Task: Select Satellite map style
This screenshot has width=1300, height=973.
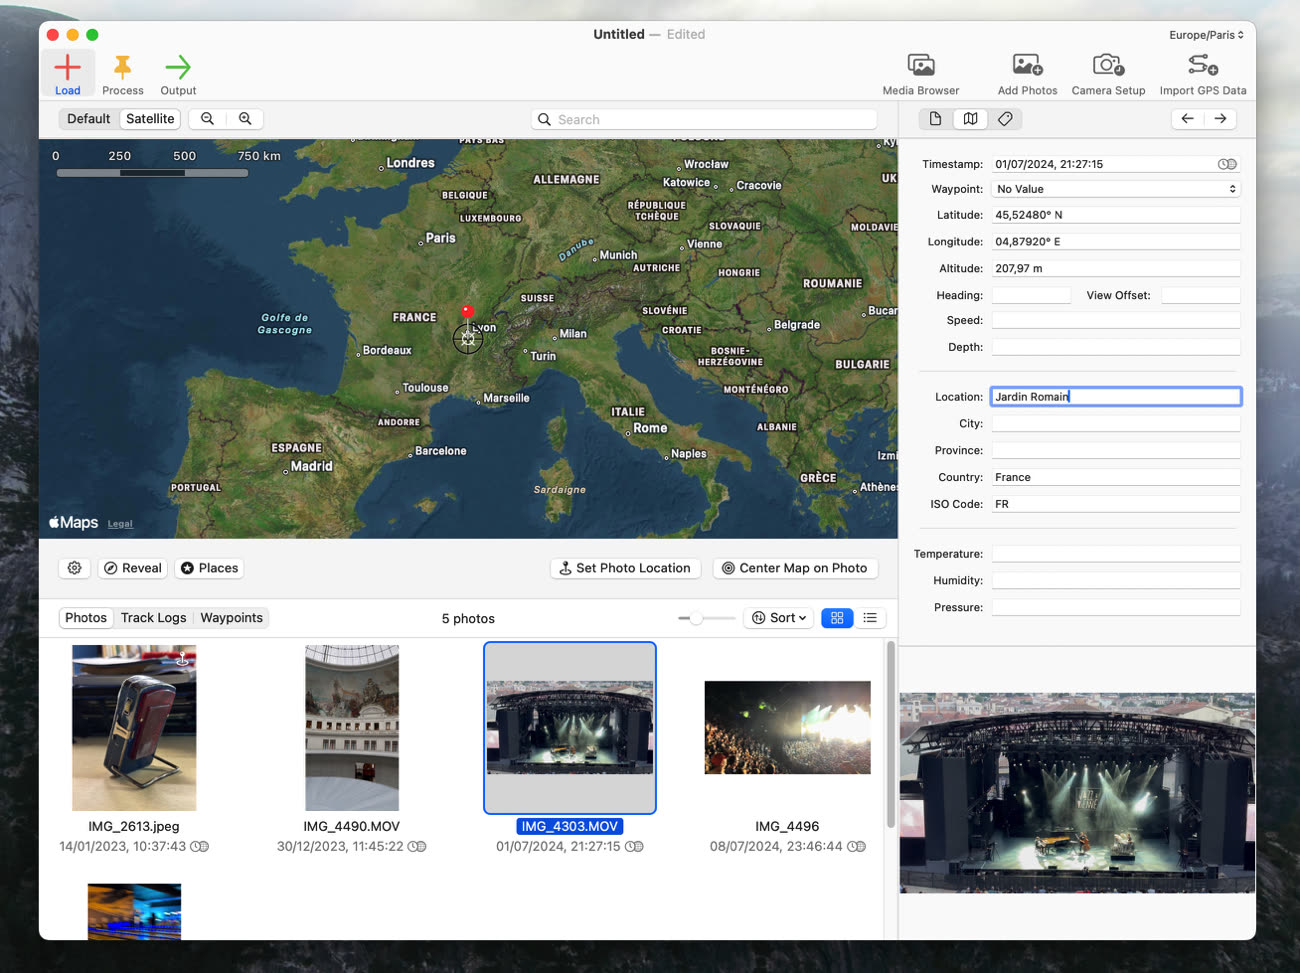Action: point(150,118)
